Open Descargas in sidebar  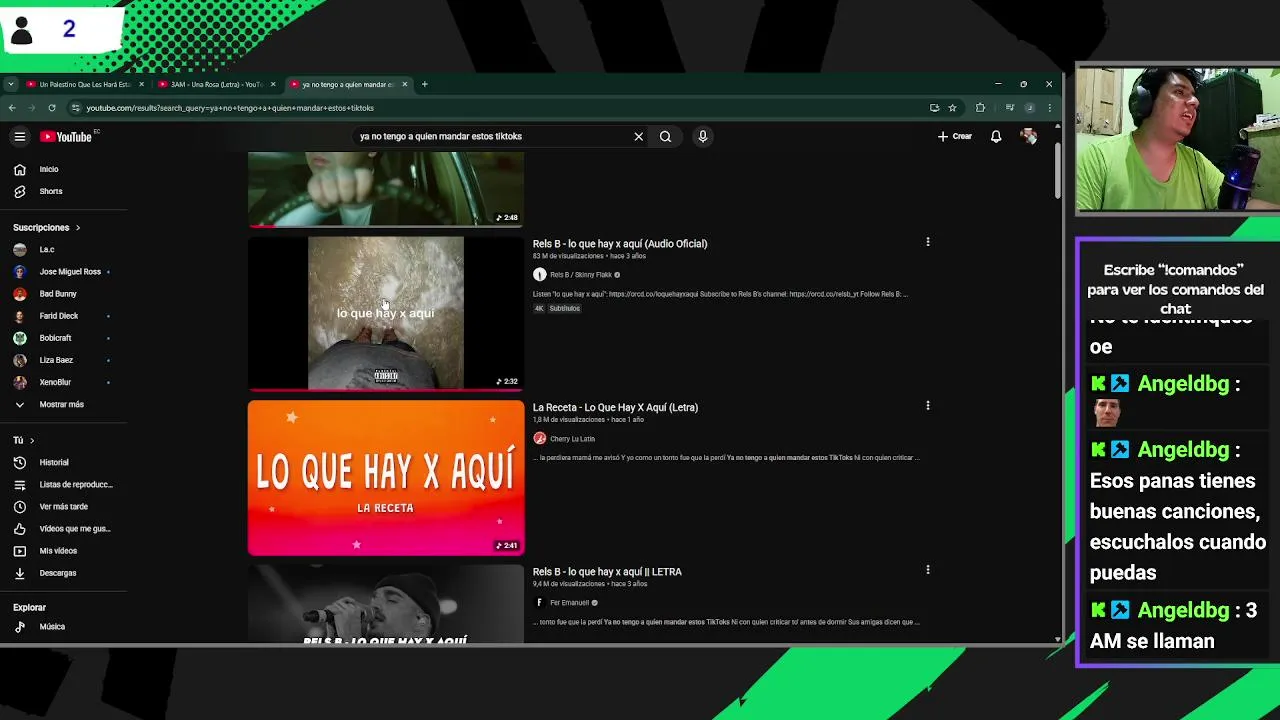58,573
